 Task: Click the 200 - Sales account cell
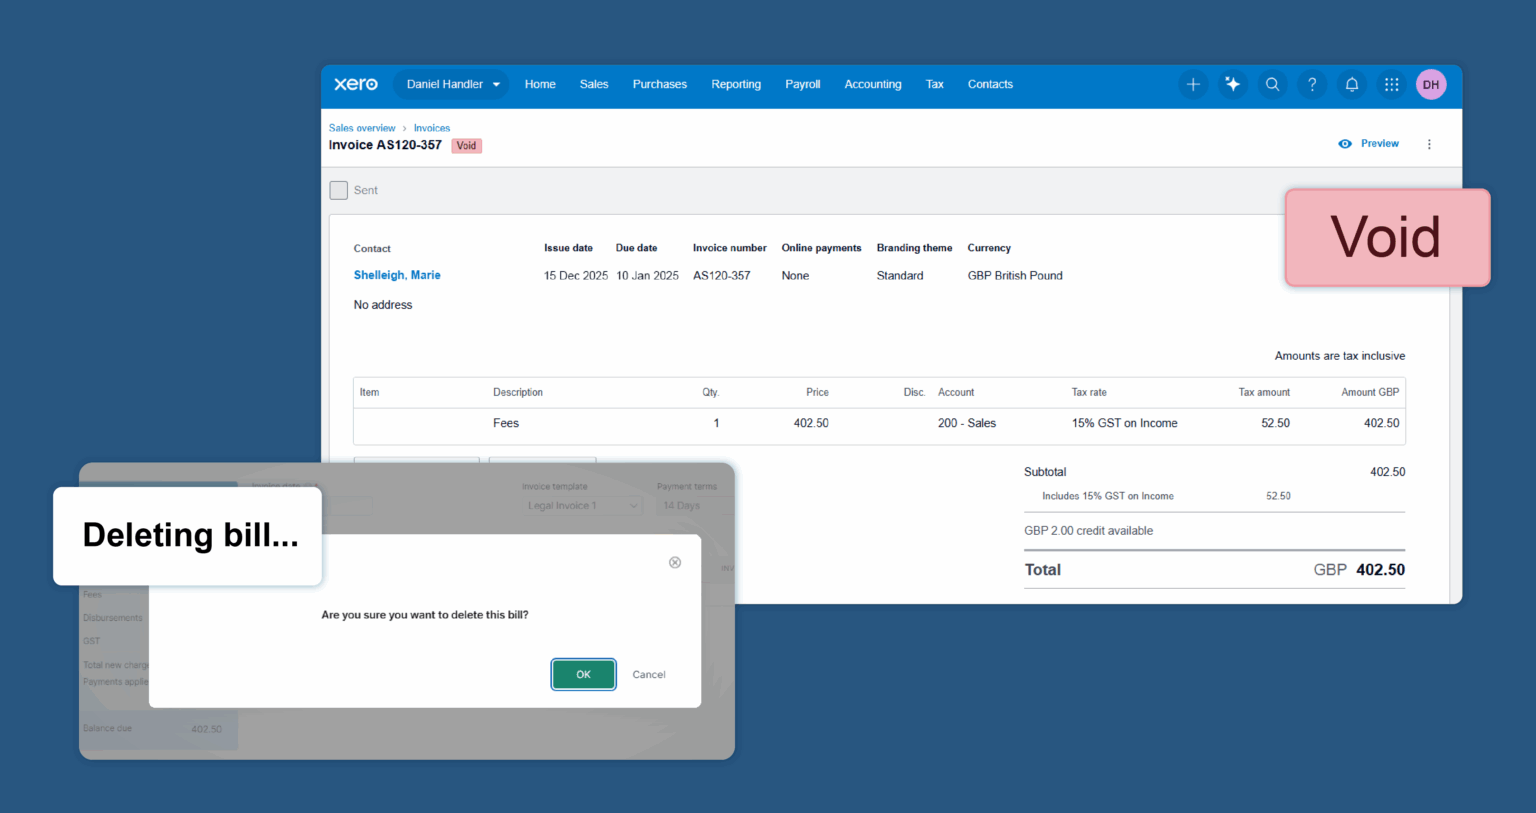[967, 423]
